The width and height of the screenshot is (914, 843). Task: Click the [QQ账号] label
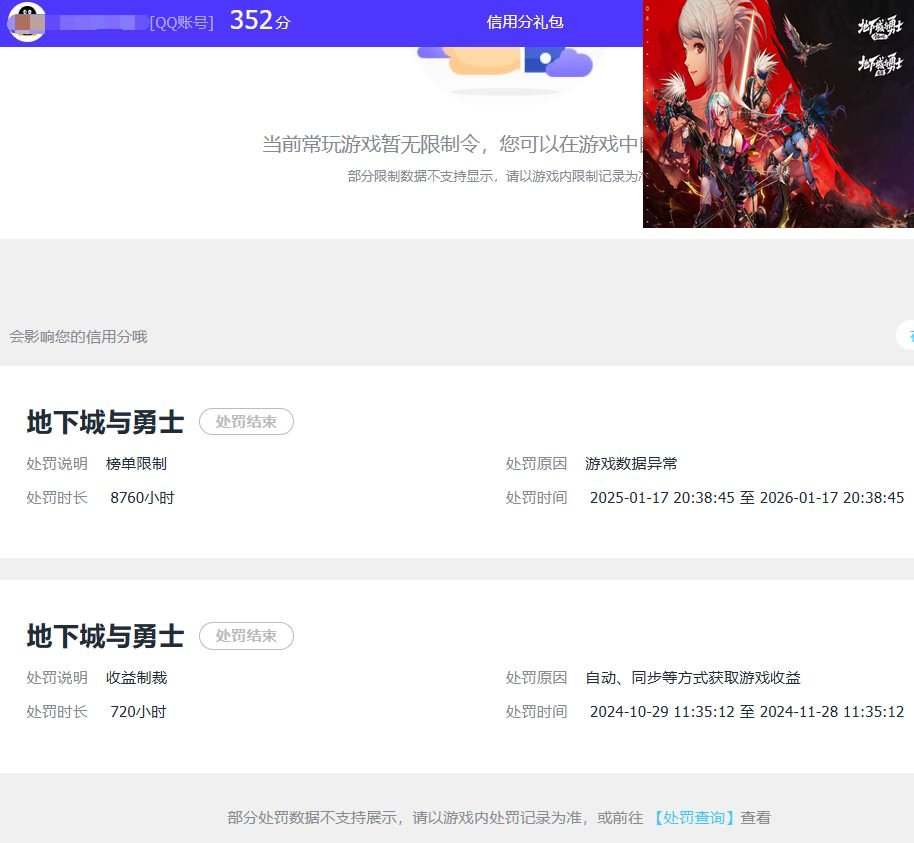click(x=182, y=23)
